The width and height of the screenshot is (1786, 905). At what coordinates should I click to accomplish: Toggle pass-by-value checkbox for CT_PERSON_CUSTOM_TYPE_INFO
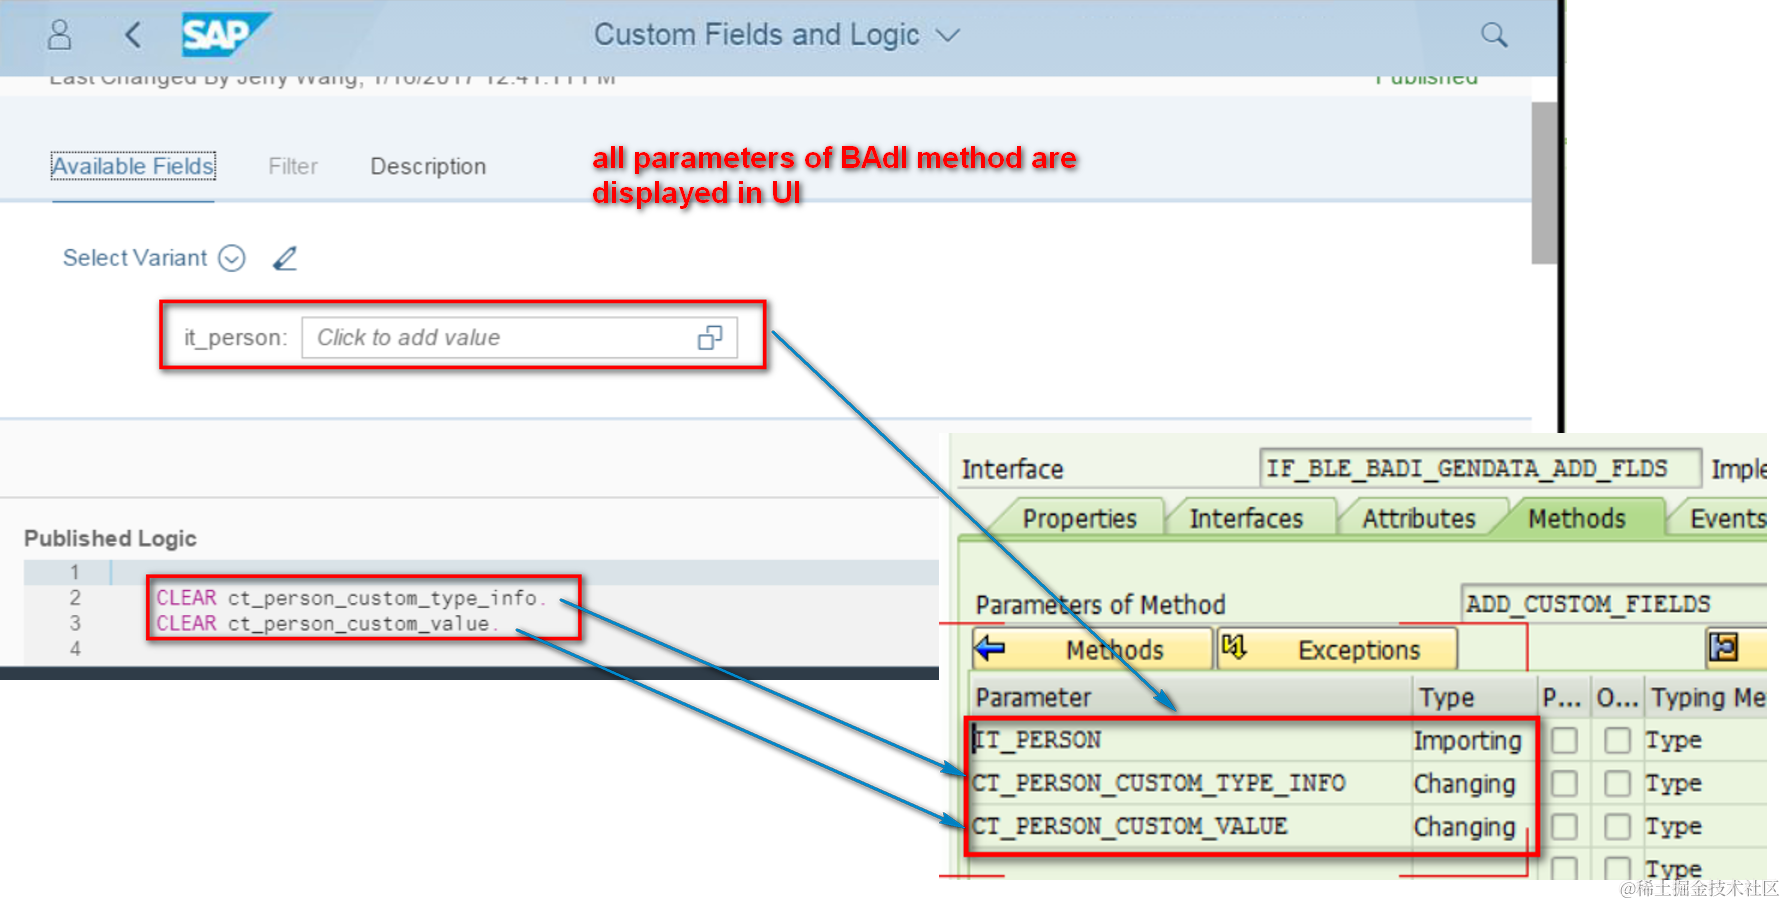point(1564,783)
